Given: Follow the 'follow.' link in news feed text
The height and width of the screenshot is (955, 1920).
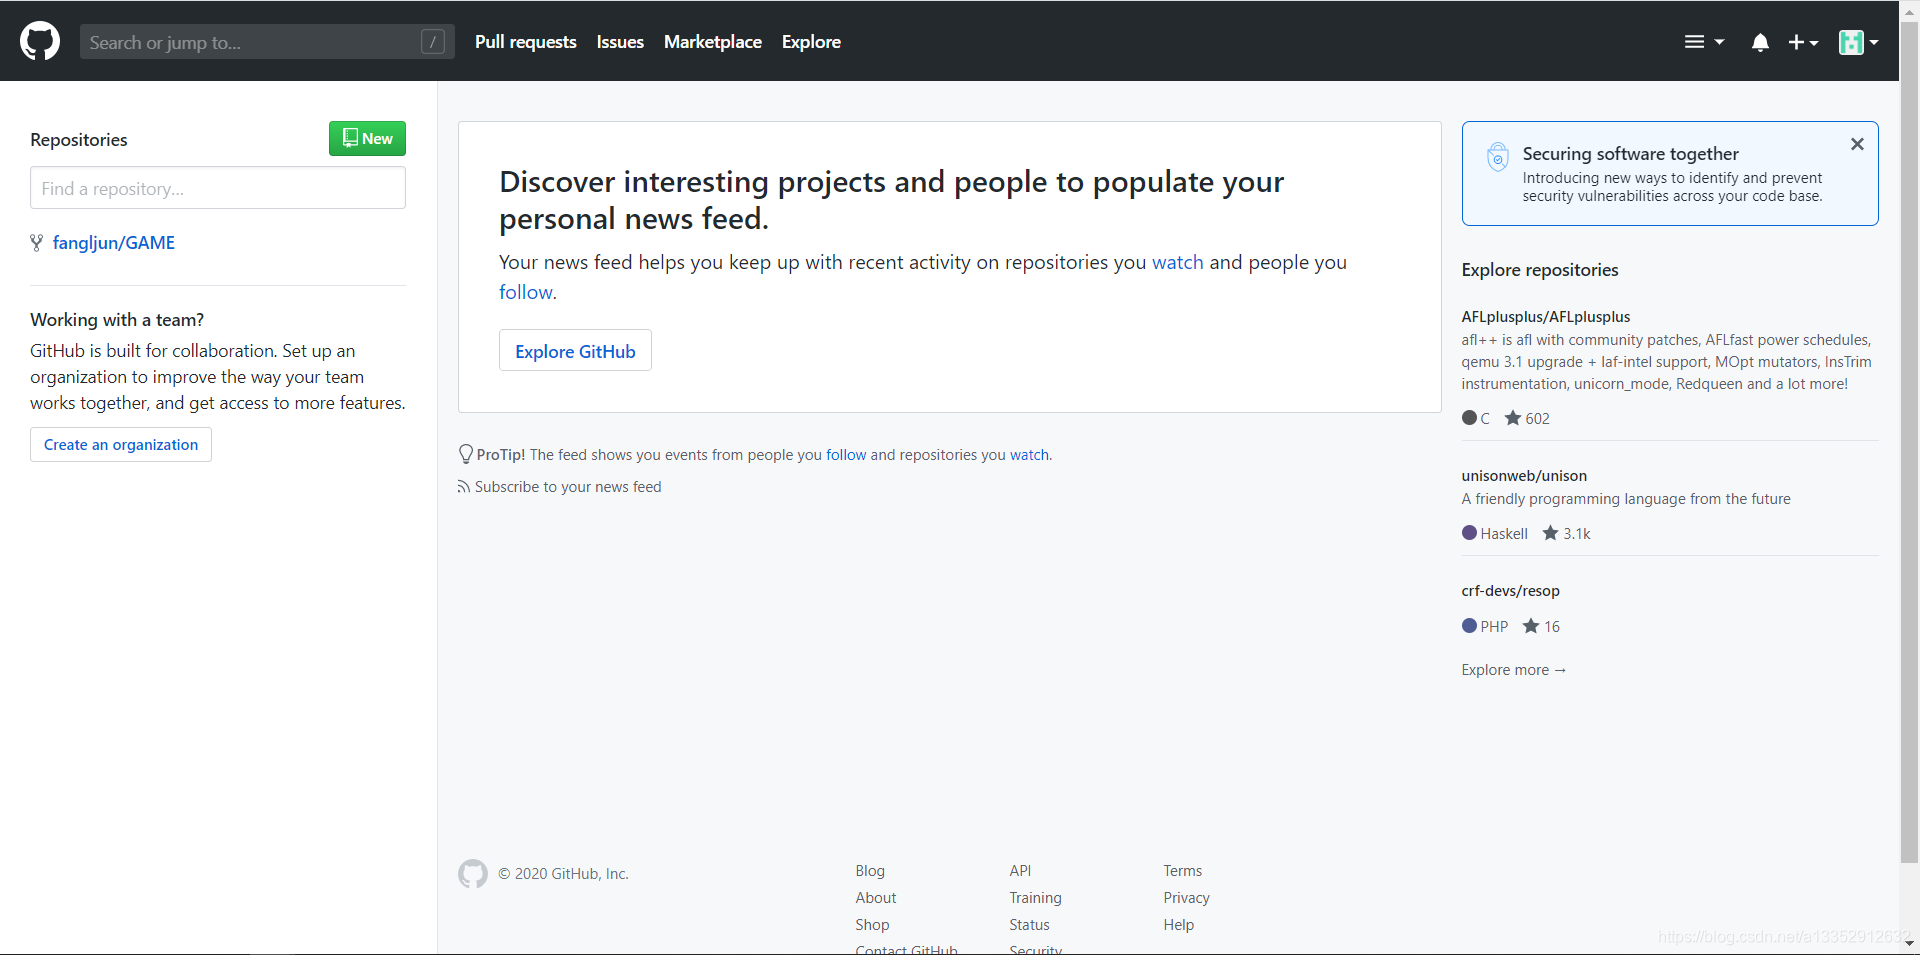Looking at the screenshot, I should point(527,292).
